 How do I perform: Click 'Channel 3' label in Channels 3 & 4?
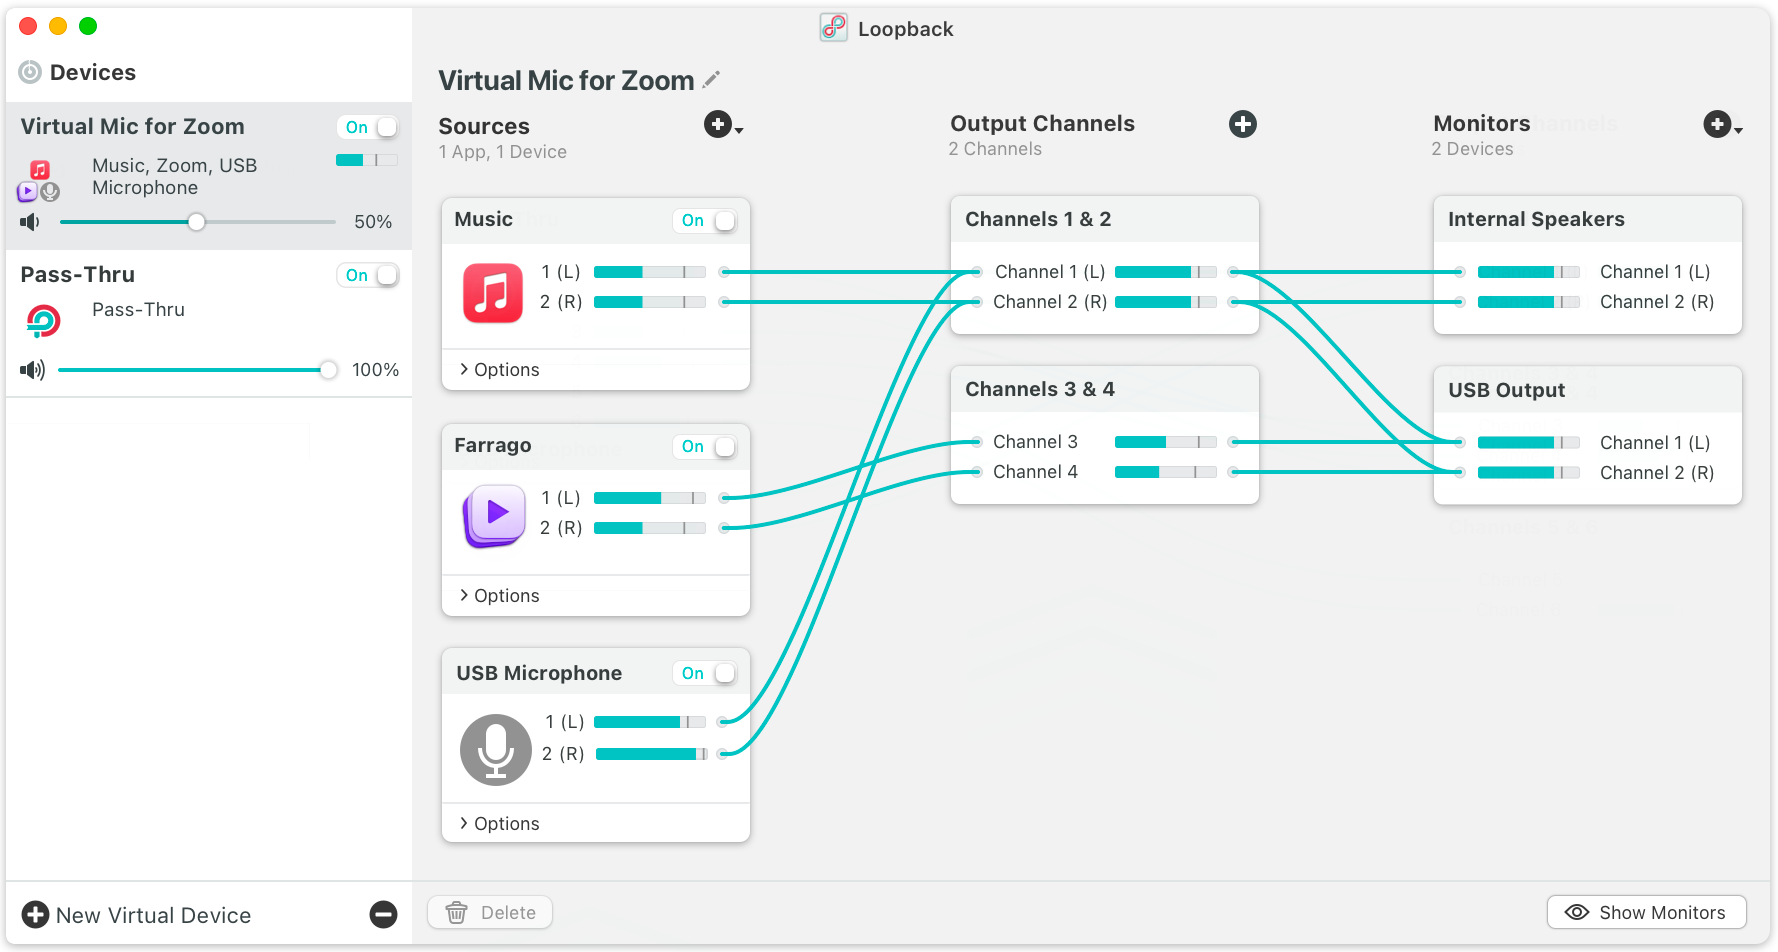point(1035,442)
